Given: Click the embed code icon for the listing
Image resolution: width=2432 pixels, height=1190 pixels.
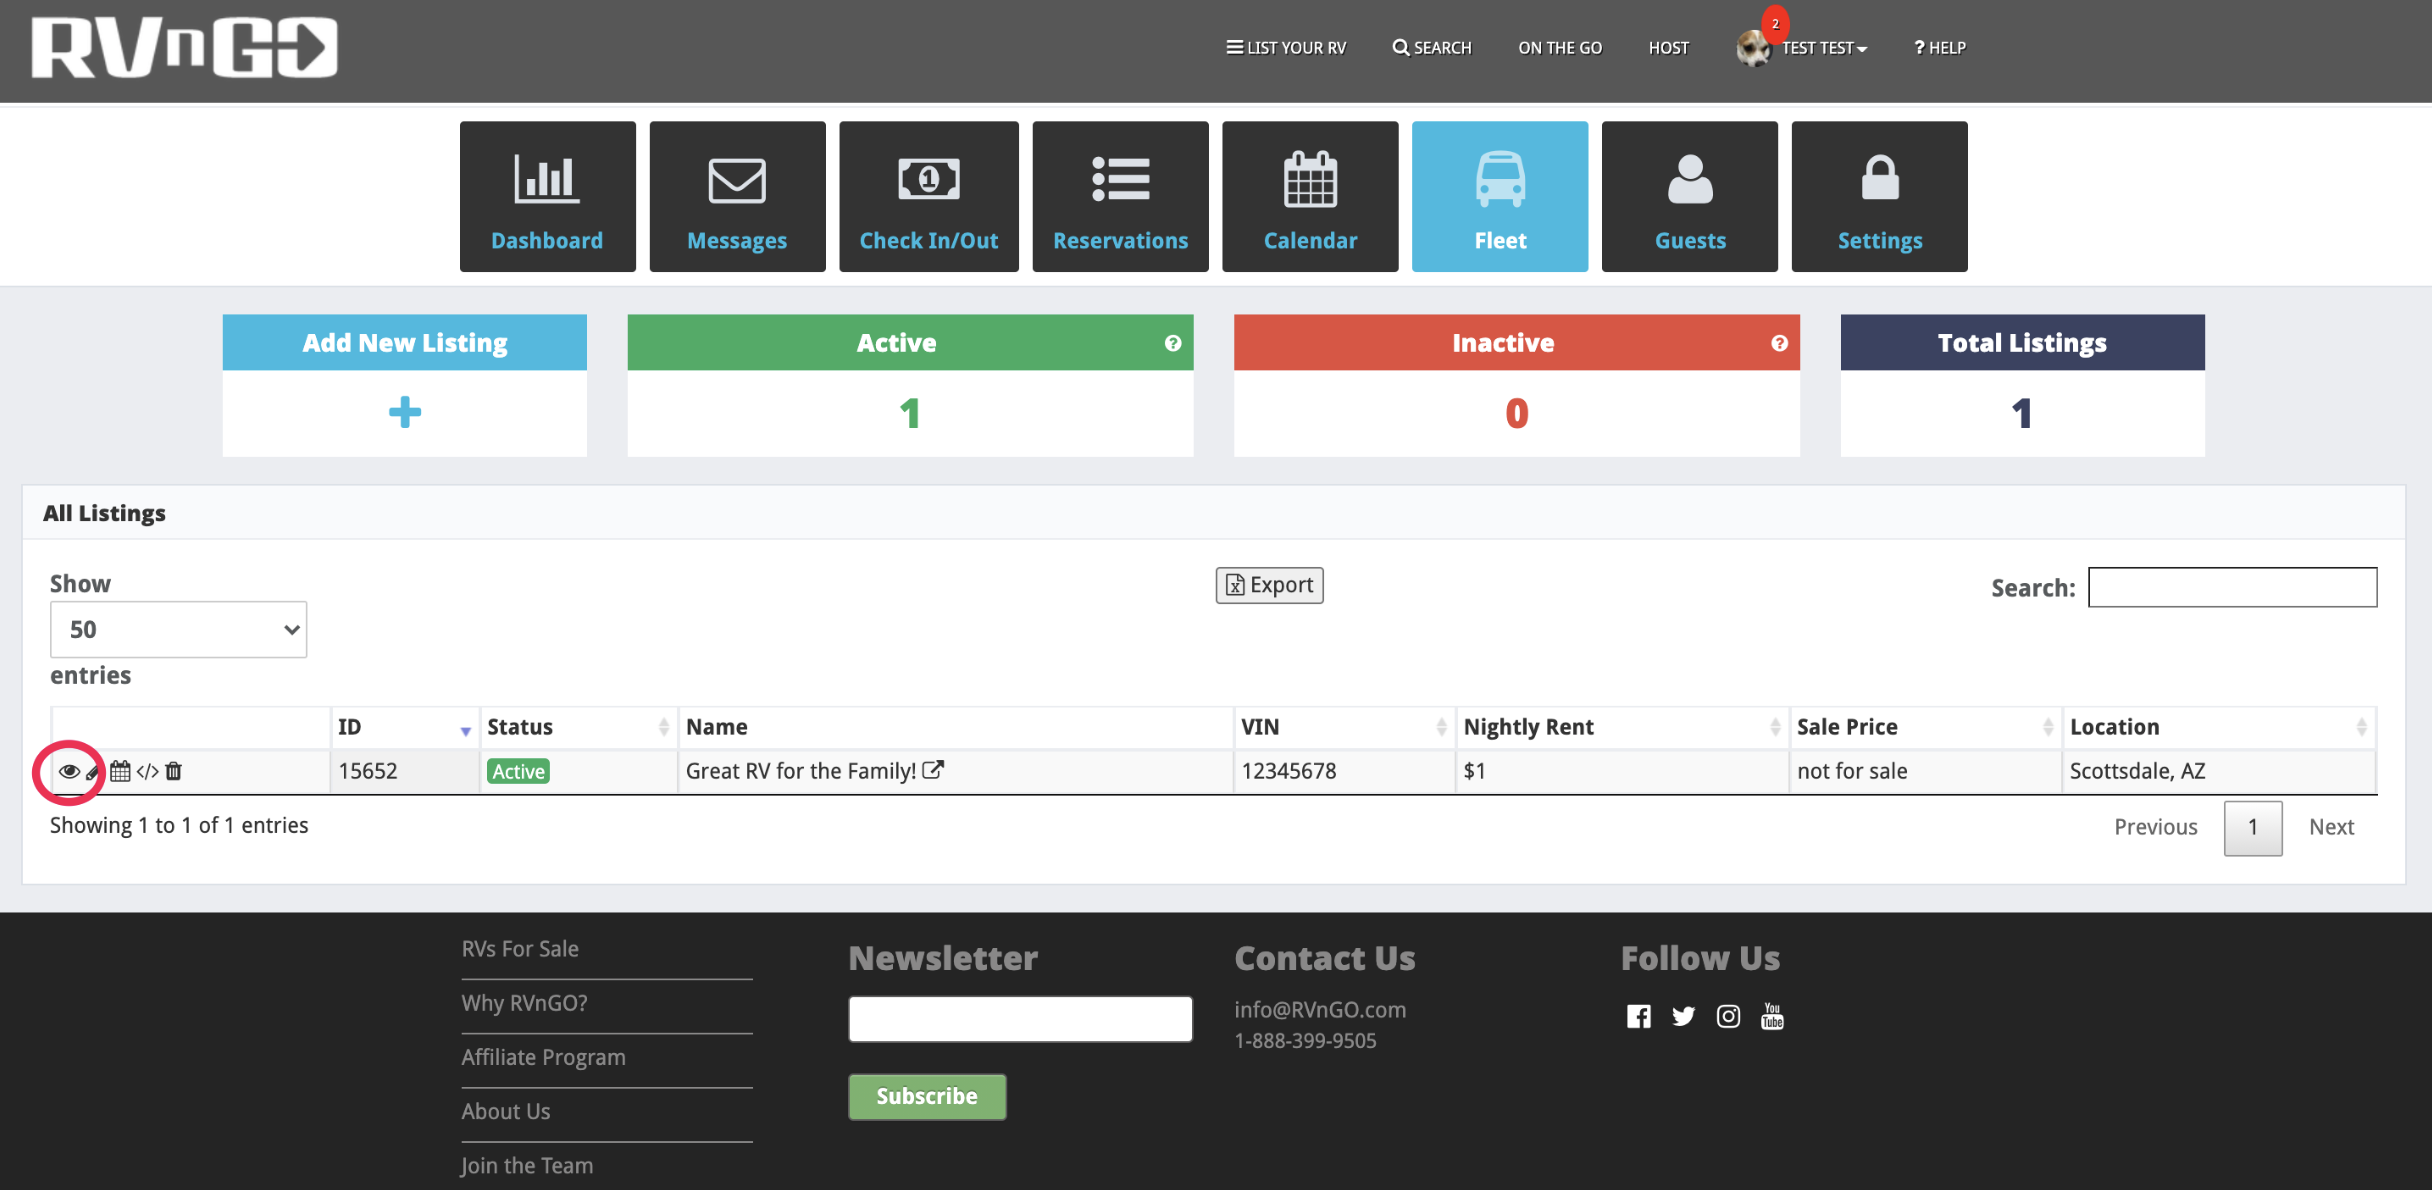Looking at the screenshot, I should 147,771.
